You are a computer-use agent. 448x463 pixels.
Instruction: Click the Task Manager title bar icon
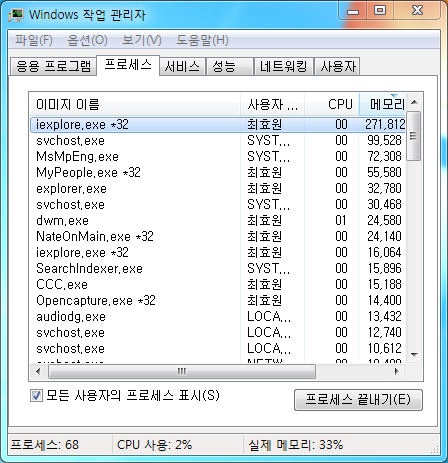pos(16,15)
